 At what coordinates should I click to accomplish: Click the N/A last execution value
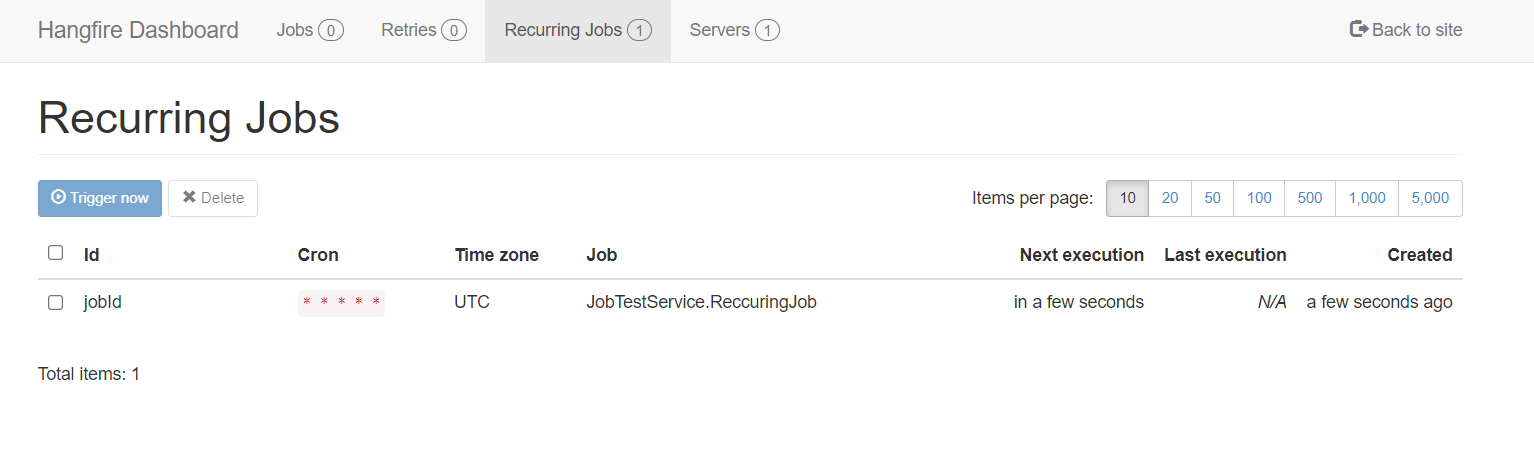1272,302
